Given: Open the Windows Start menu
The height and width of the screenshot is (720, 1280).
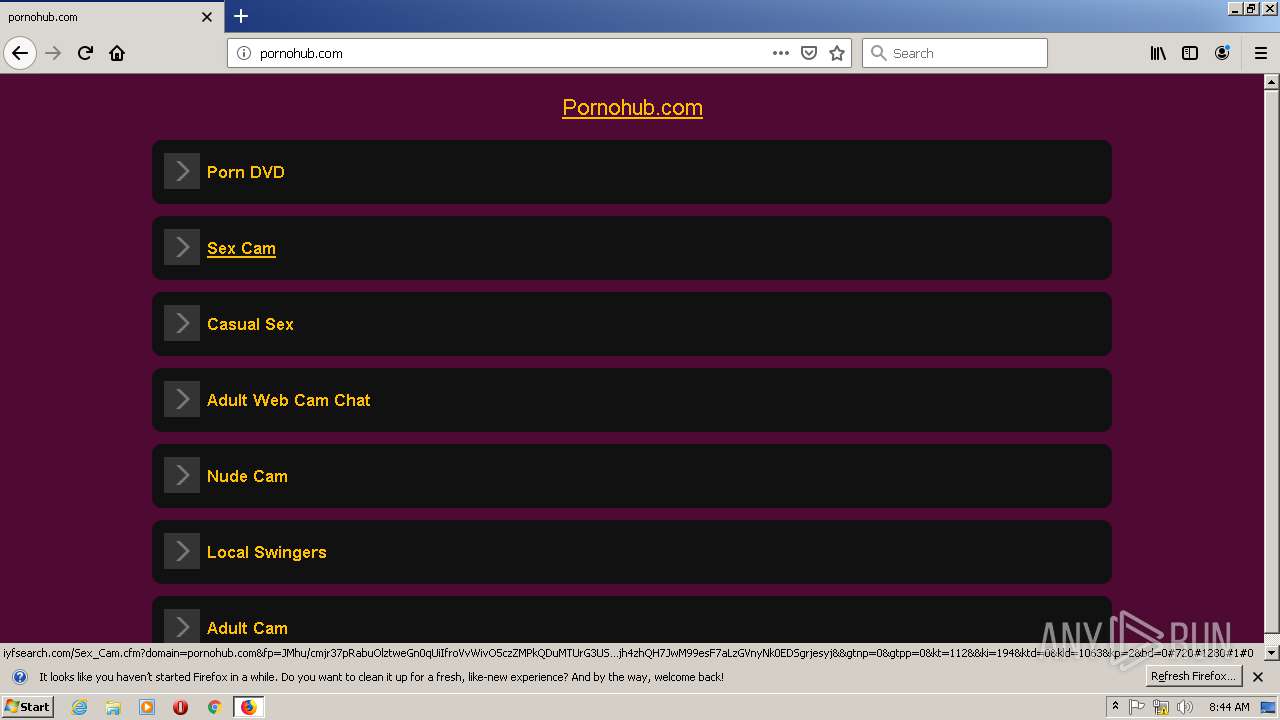Looking at the screenshot, I should tap(27, 706).
